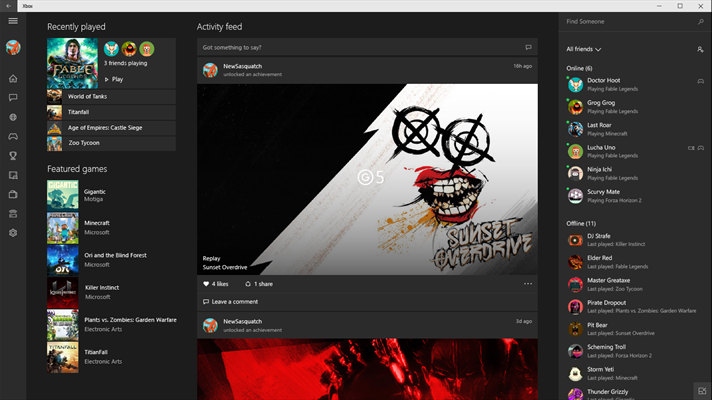Open the controller icon in sidebar

13,136
